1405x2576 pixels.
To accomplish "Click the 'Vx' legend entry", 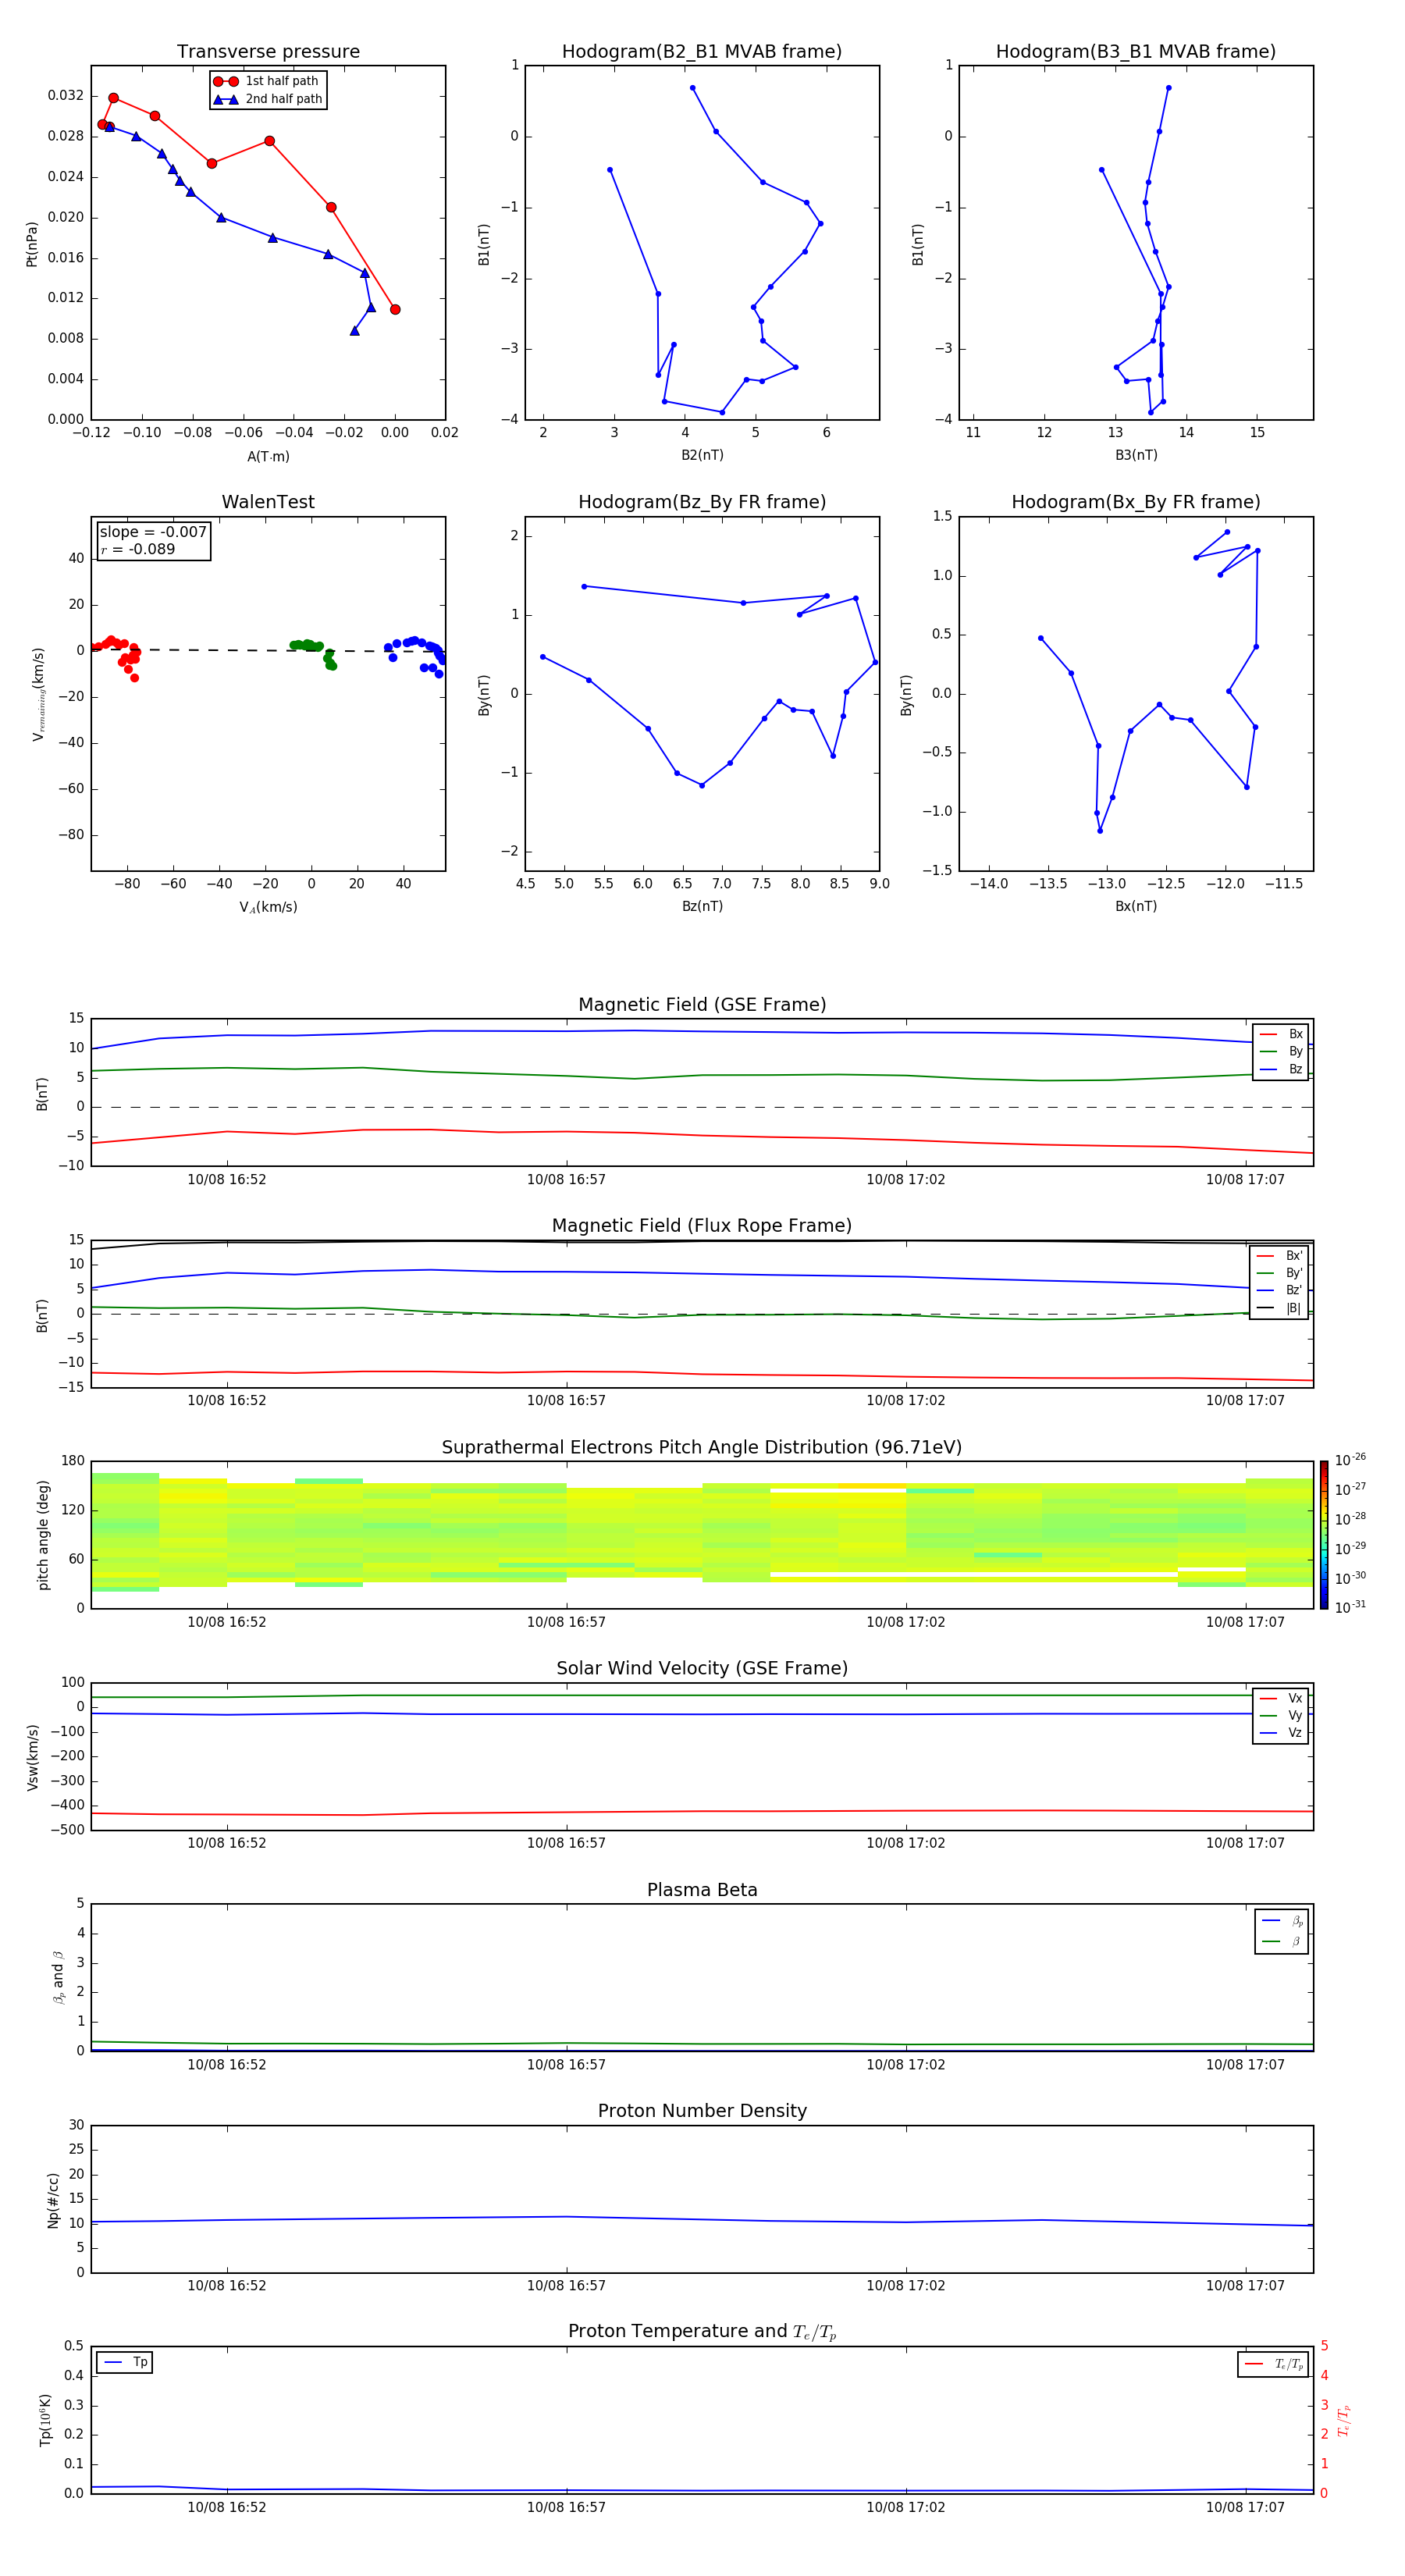I will tap(1281, 1698).
